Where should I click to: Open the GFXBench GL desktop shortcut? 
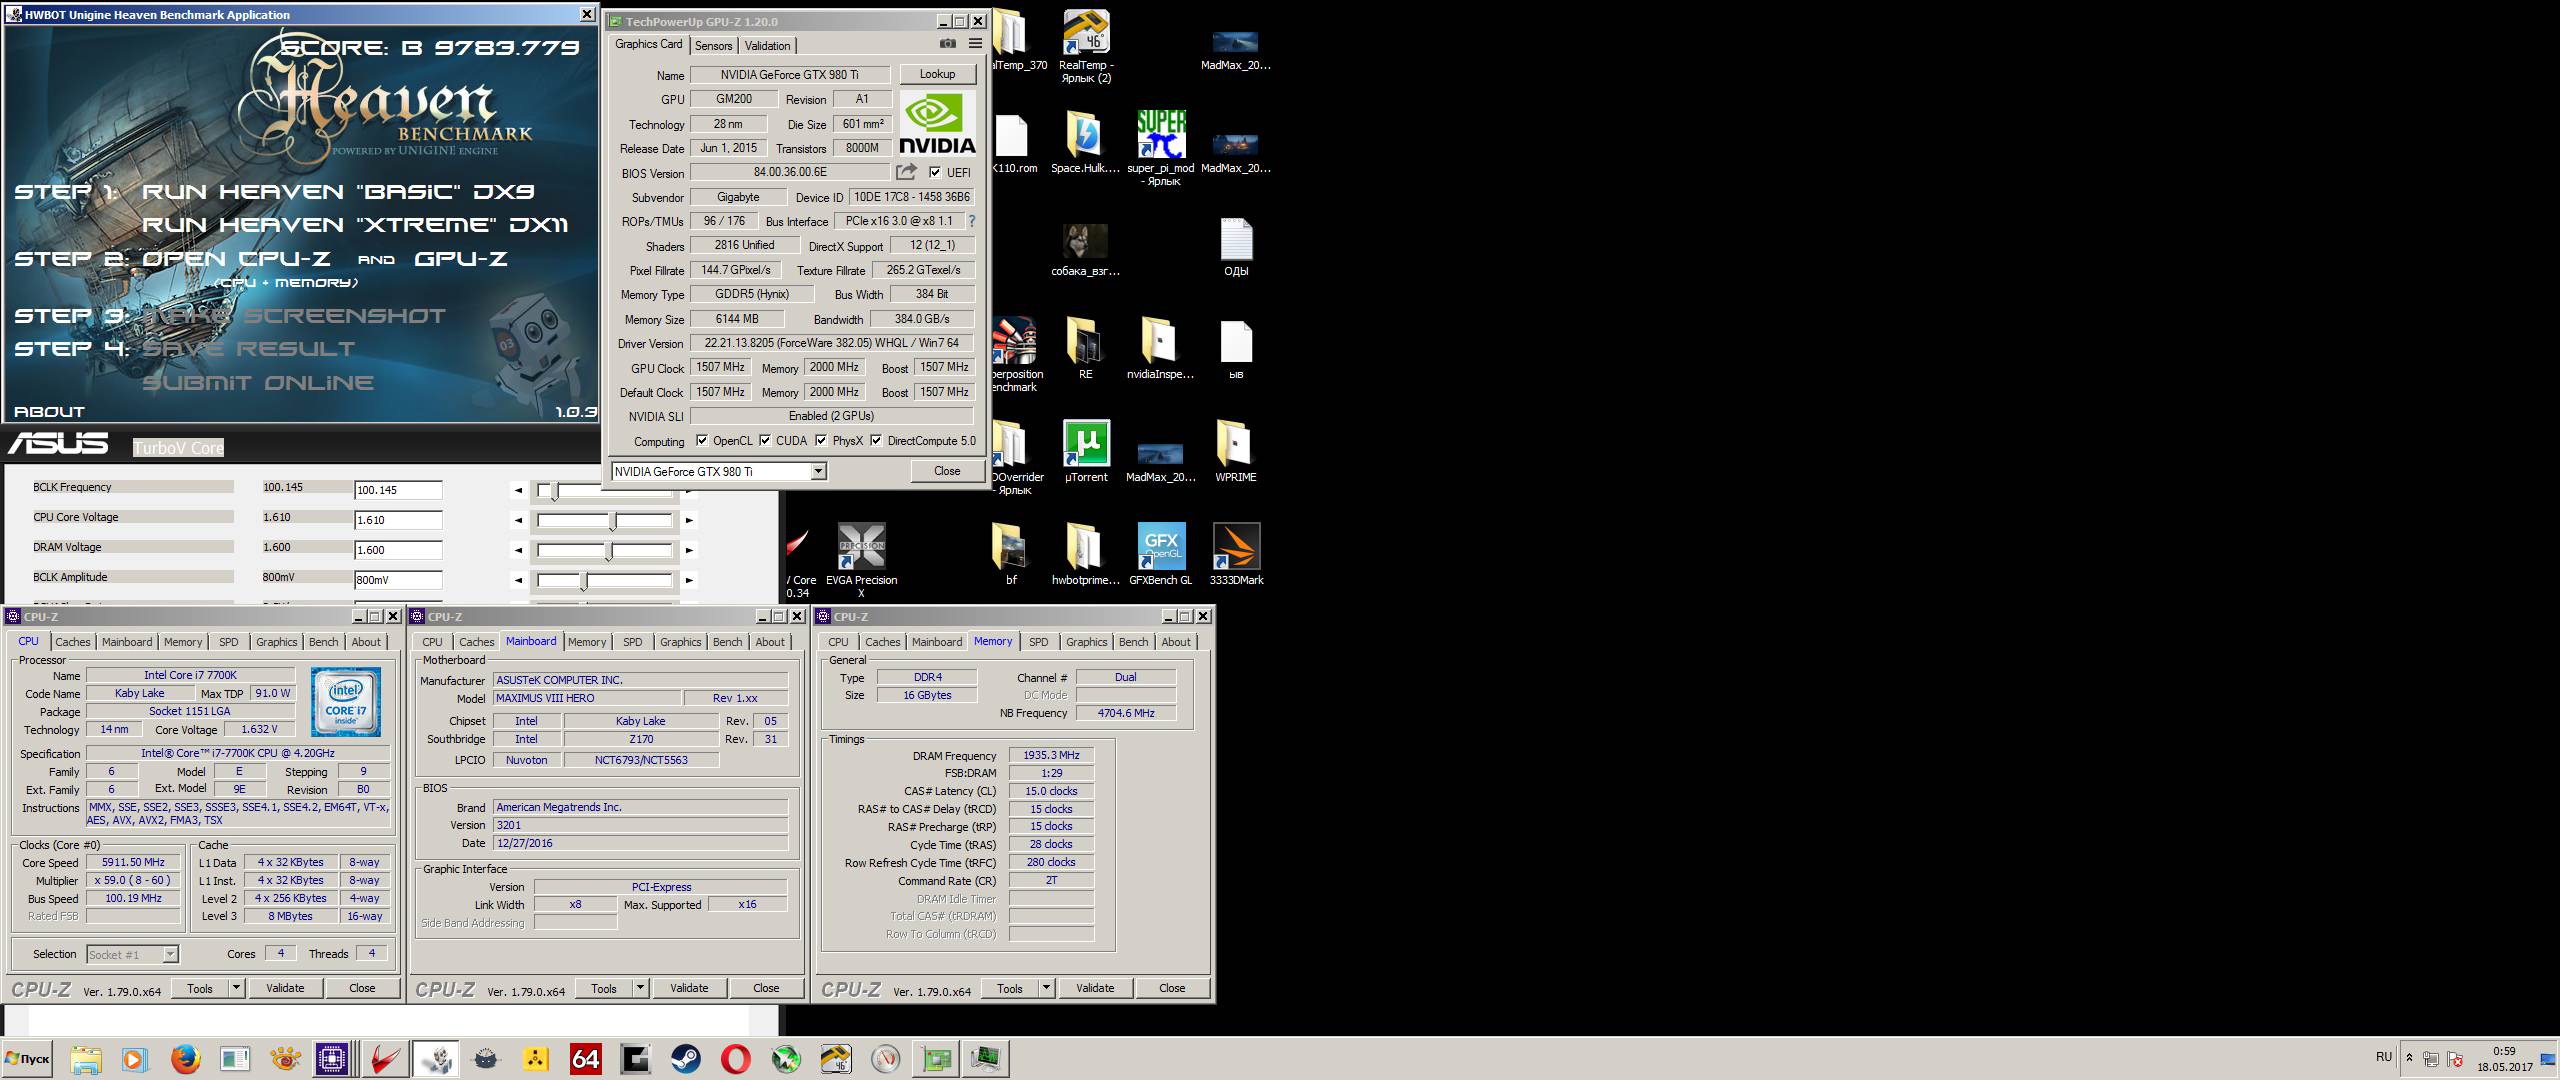pyautogui.click(x=1161, y=554)
